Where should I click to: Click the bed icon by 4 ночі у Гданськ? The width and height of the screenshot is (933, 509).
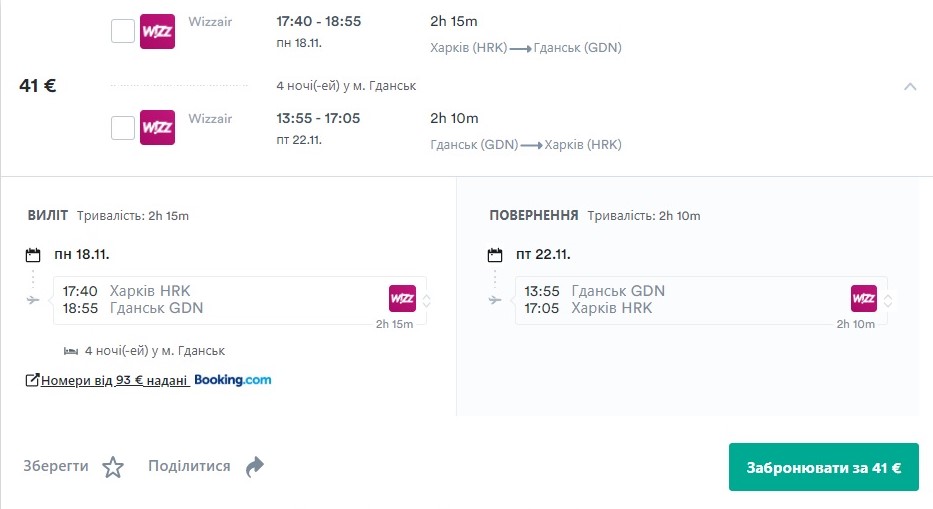71,351
